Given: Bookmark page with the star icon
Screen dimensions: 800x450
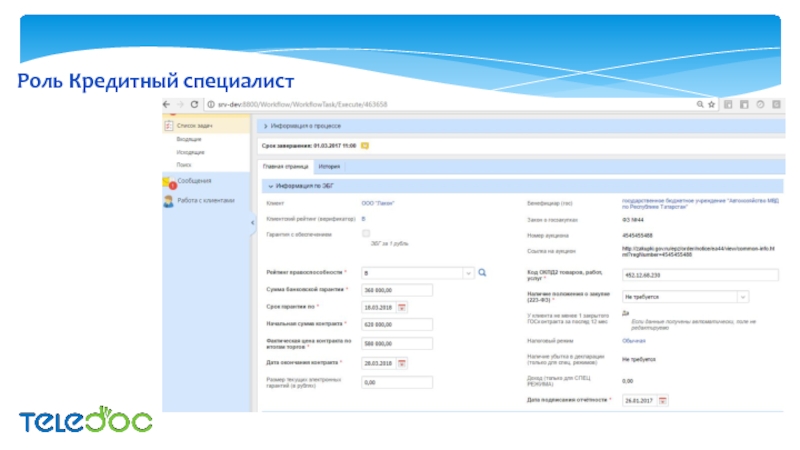Looking at the screenshot, I should click(711, 104).
